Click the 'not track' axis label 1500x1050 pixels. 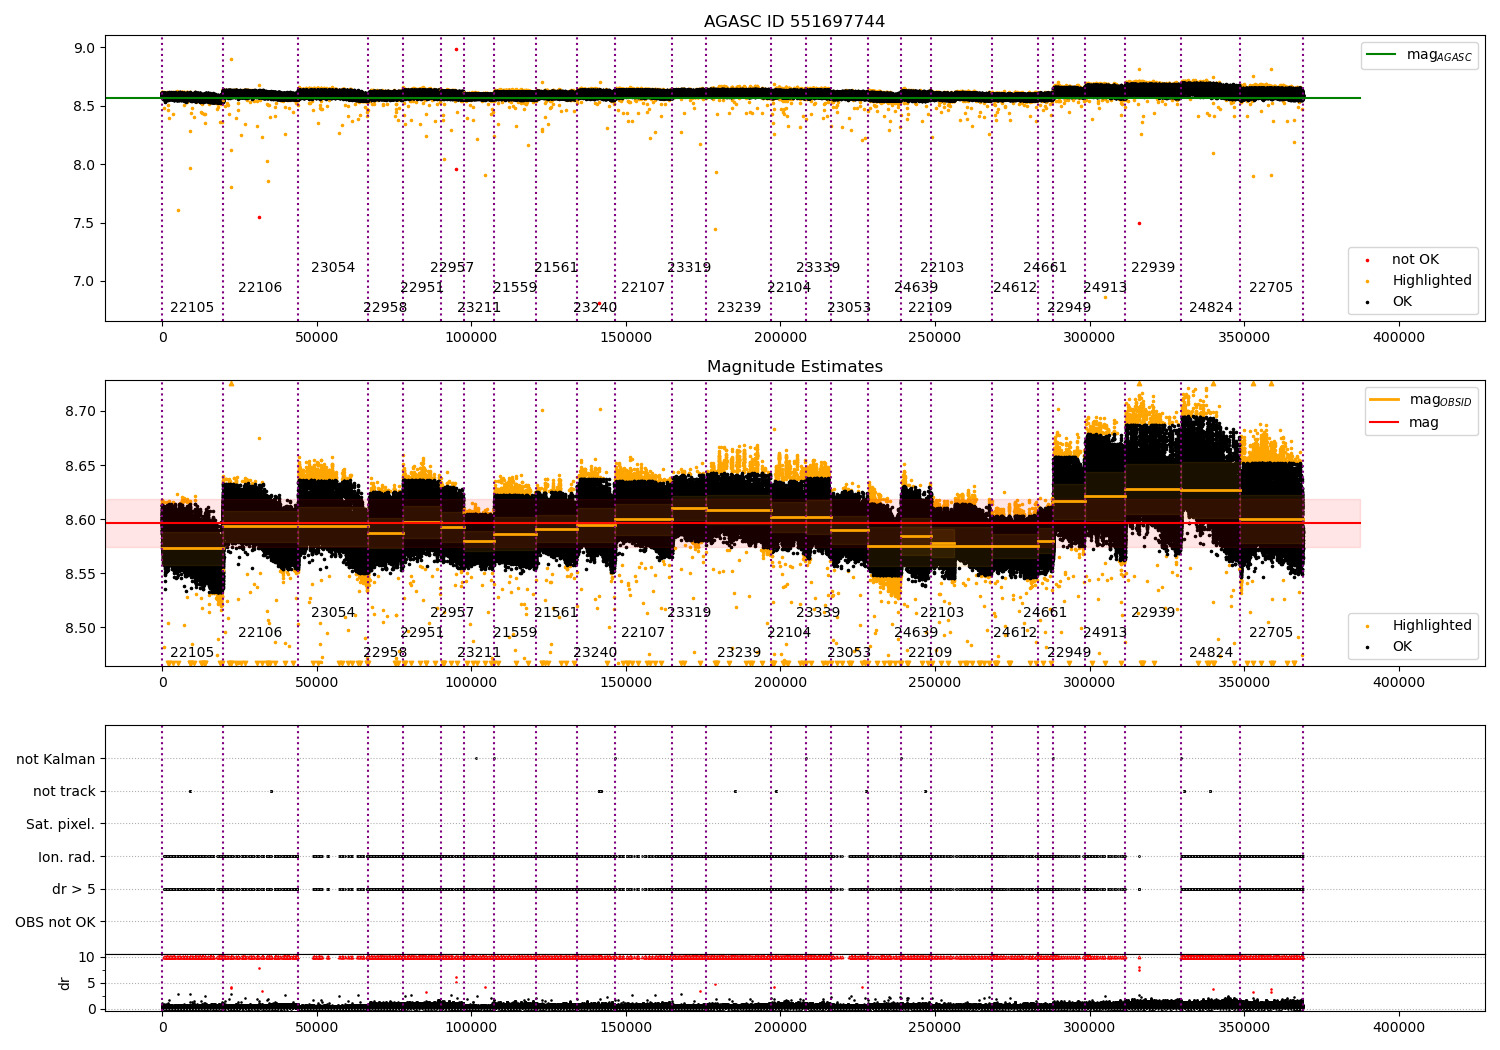(64, 792)
